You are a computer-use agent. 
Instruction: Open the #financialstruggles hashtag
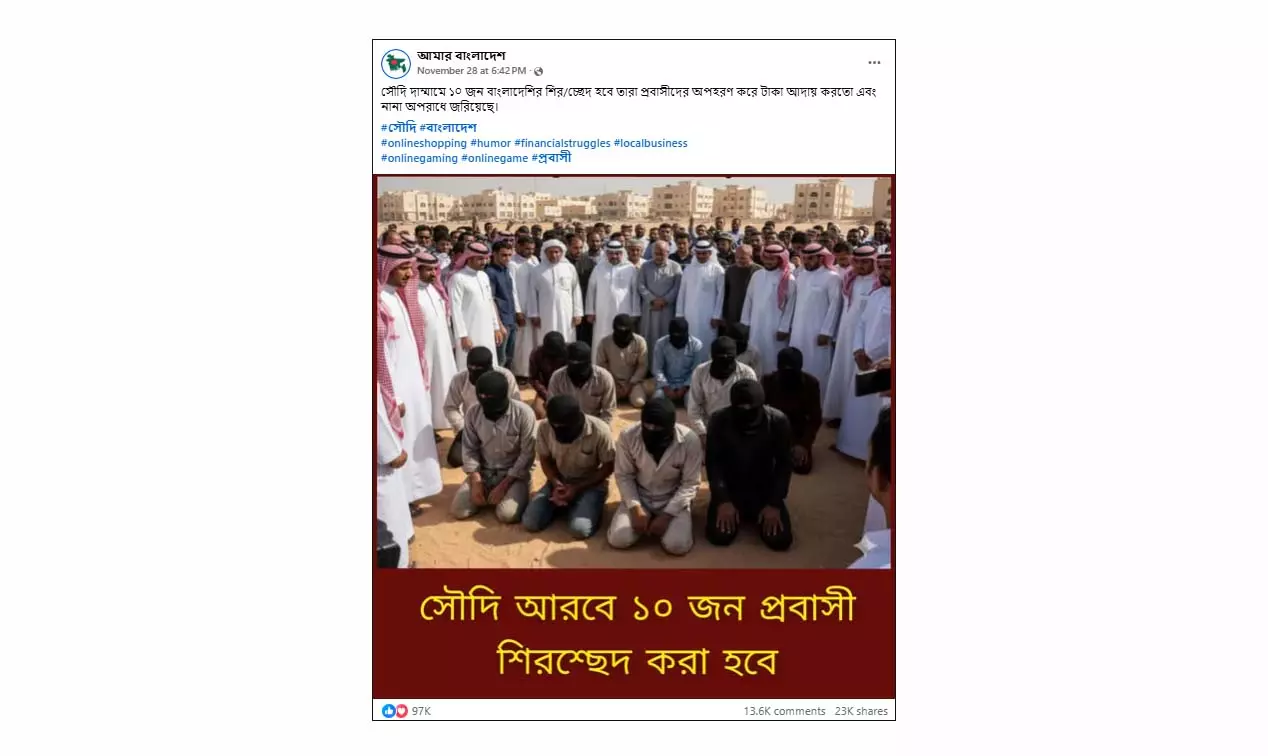coord(562,143)
